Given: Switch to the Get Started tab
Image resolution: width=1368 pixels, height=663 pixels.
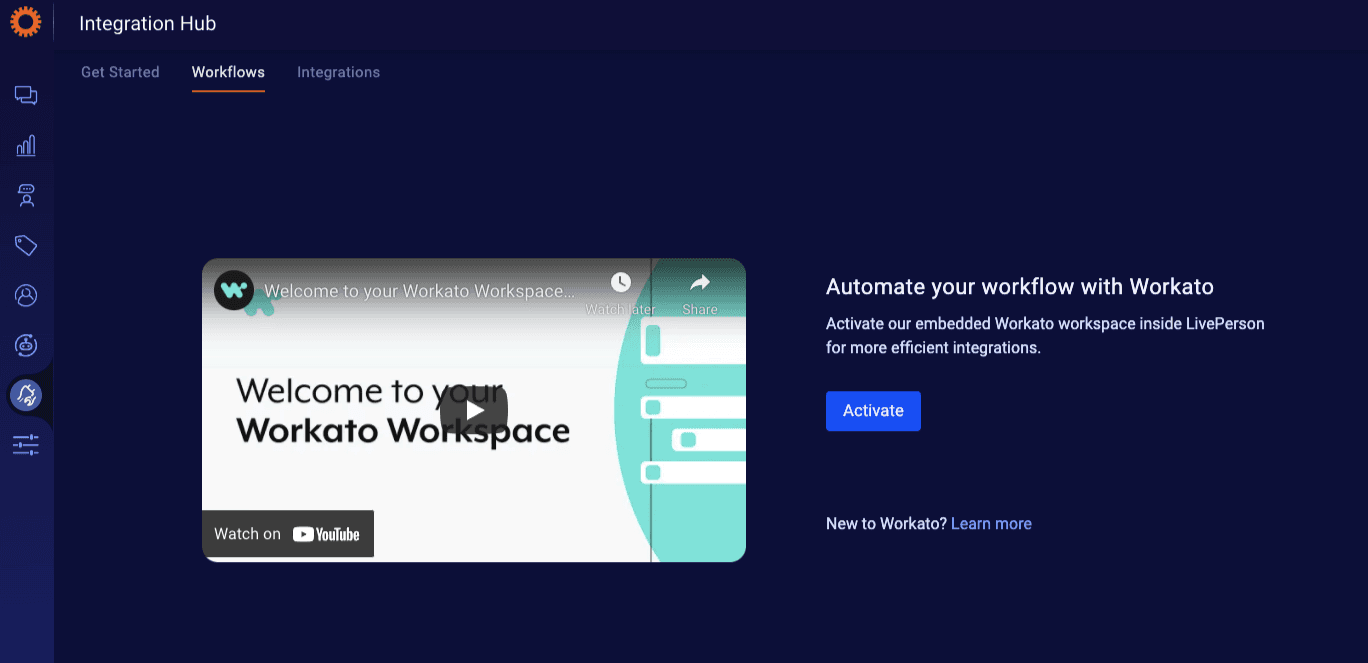Looking at the screenshot, I should point(120,72).
